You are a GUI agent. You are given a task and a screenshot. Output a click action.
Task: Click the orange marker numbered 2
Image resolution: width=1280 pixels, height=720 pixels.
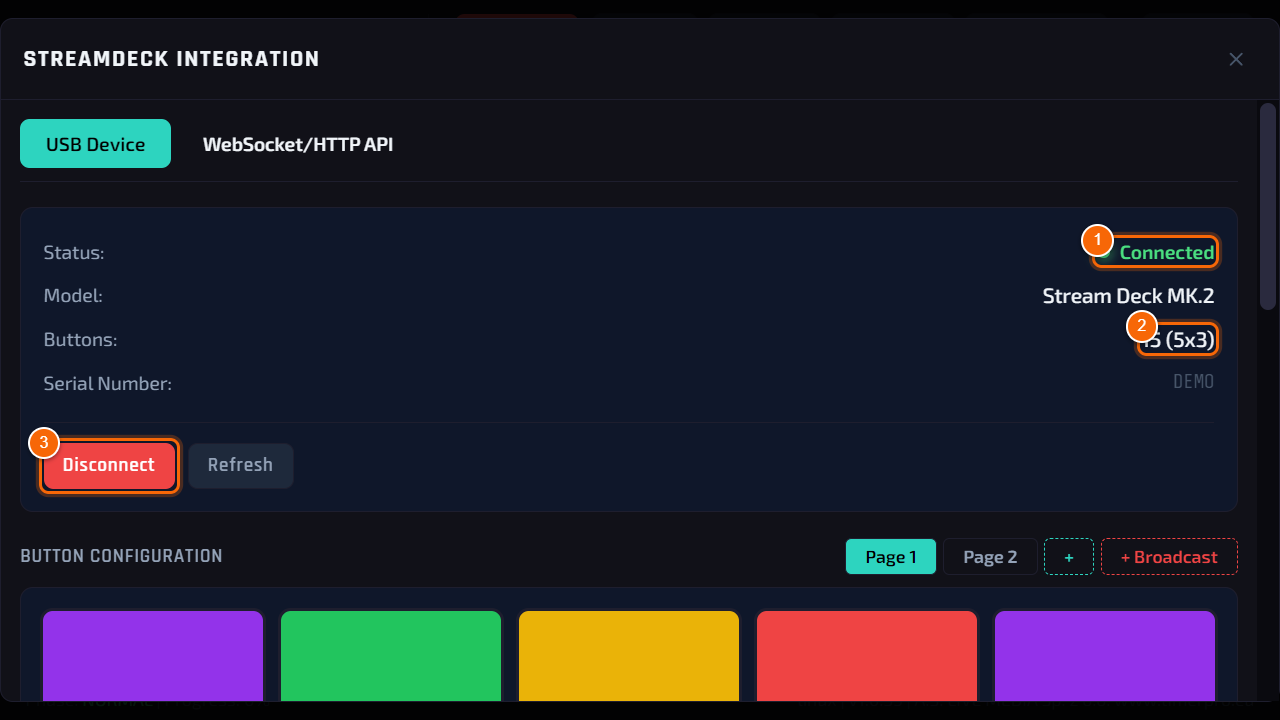[1142, 326]
